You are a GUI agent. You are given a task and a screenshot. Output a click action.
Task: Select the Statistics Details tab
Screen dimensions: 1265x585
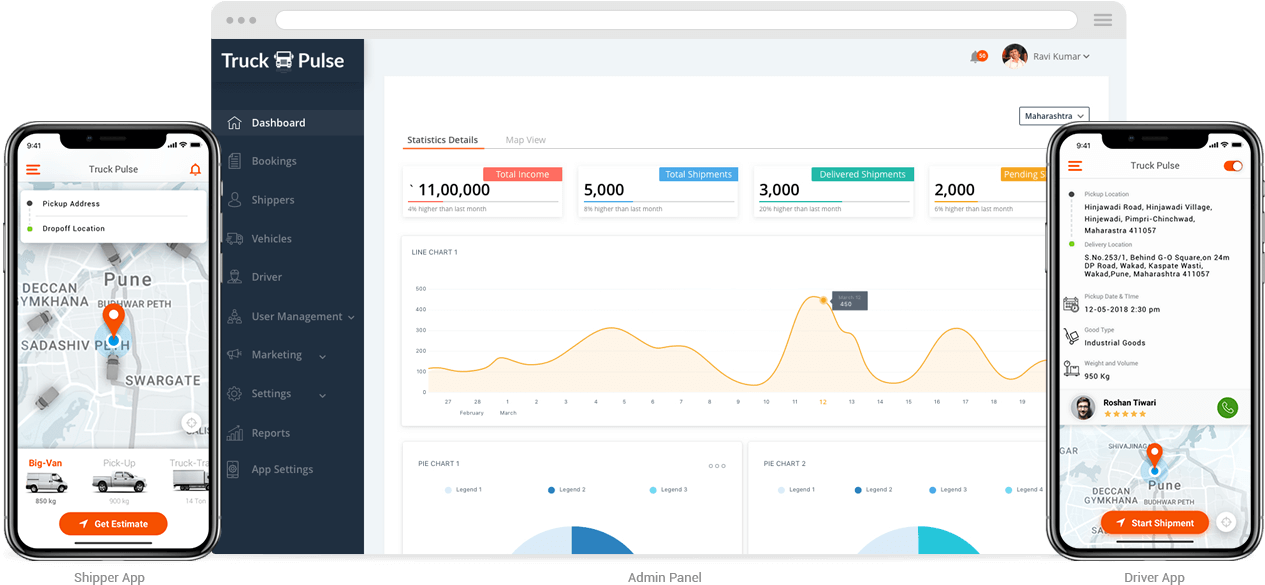(443, 140)
